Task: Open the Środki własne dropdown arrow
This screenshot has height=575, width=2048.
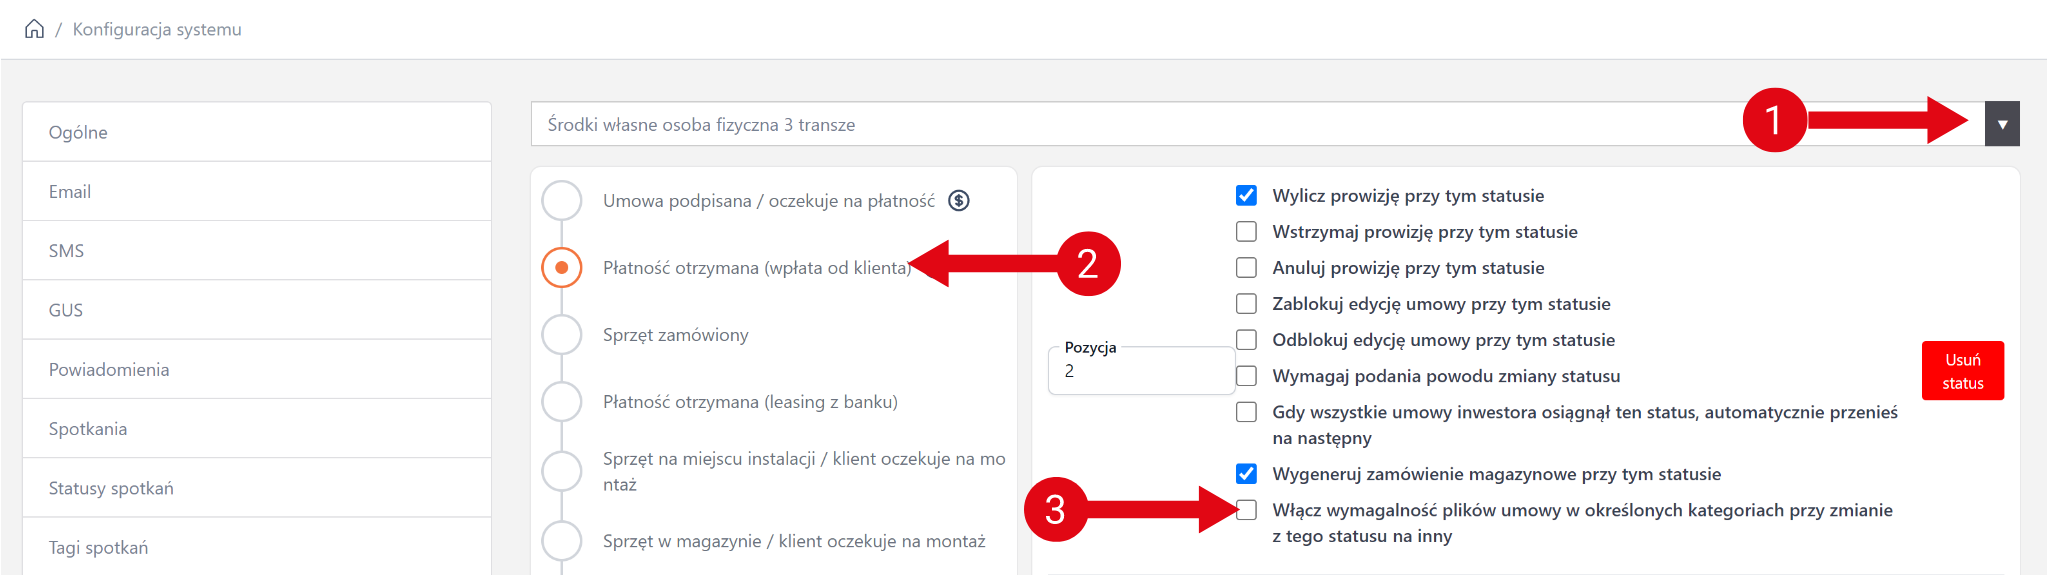Action: pos(2001,125)
